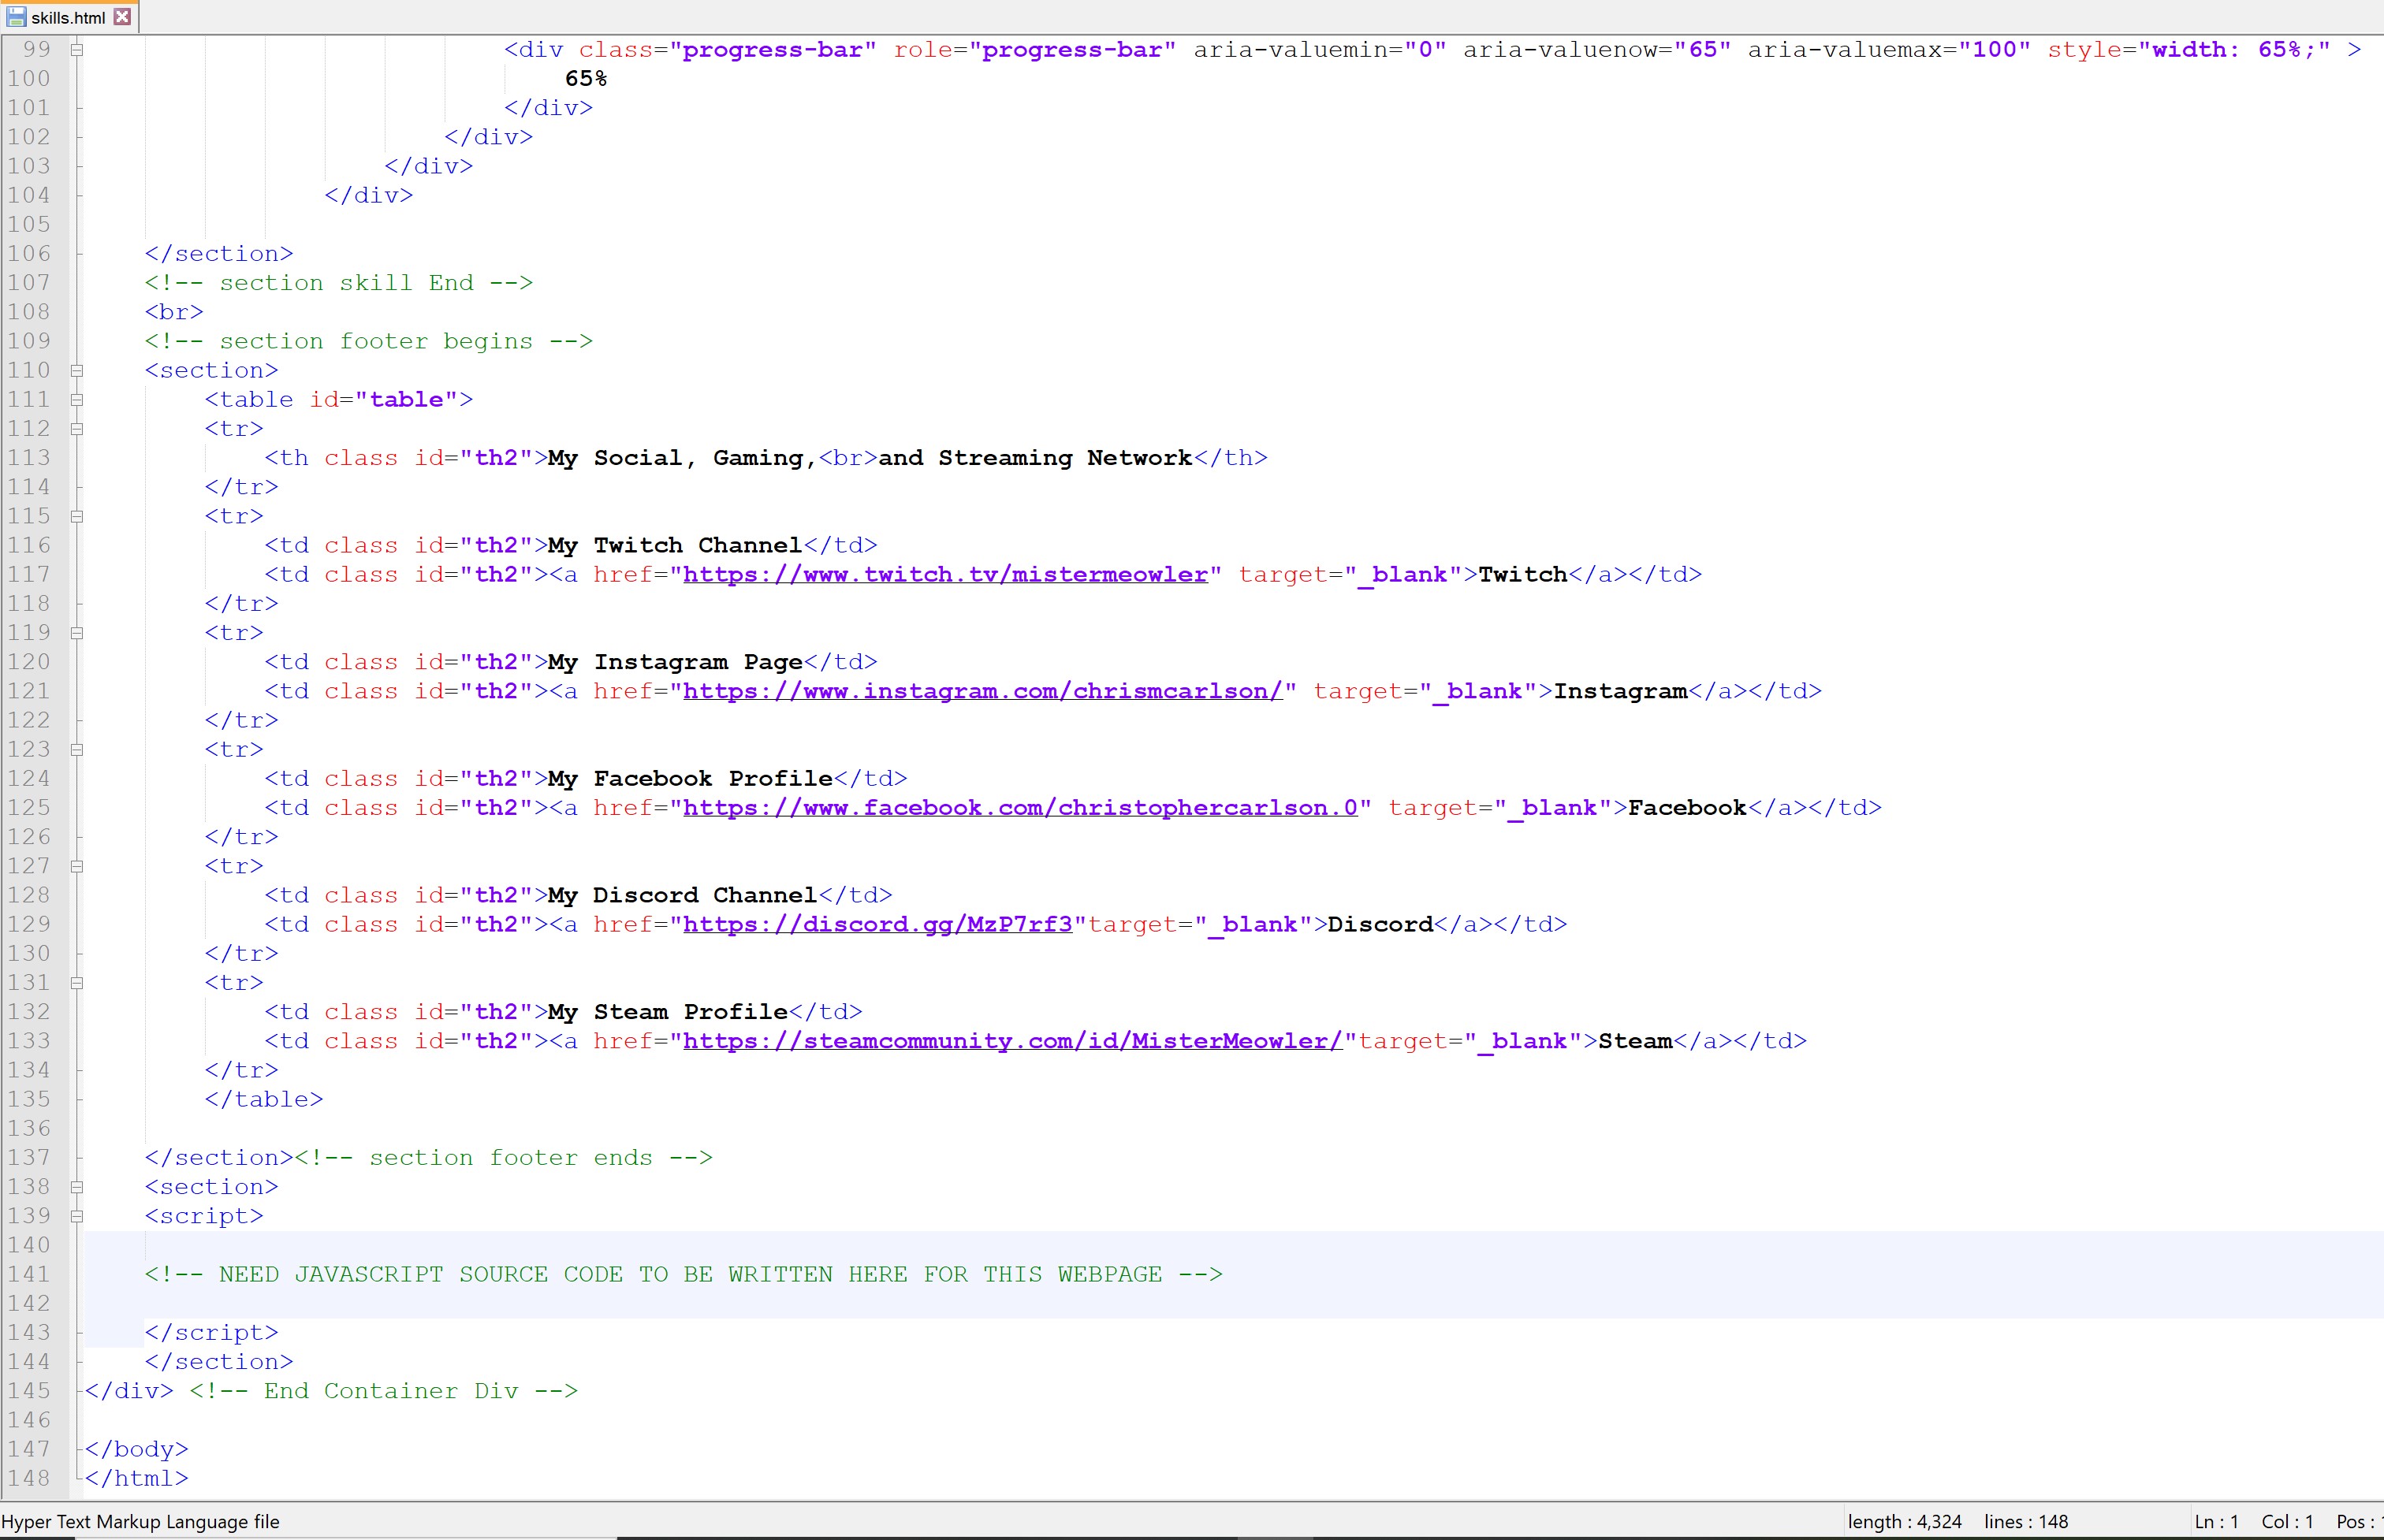Click line number 136 in the margin
Screen dimensions: 2384x1540
(29, 1128)
